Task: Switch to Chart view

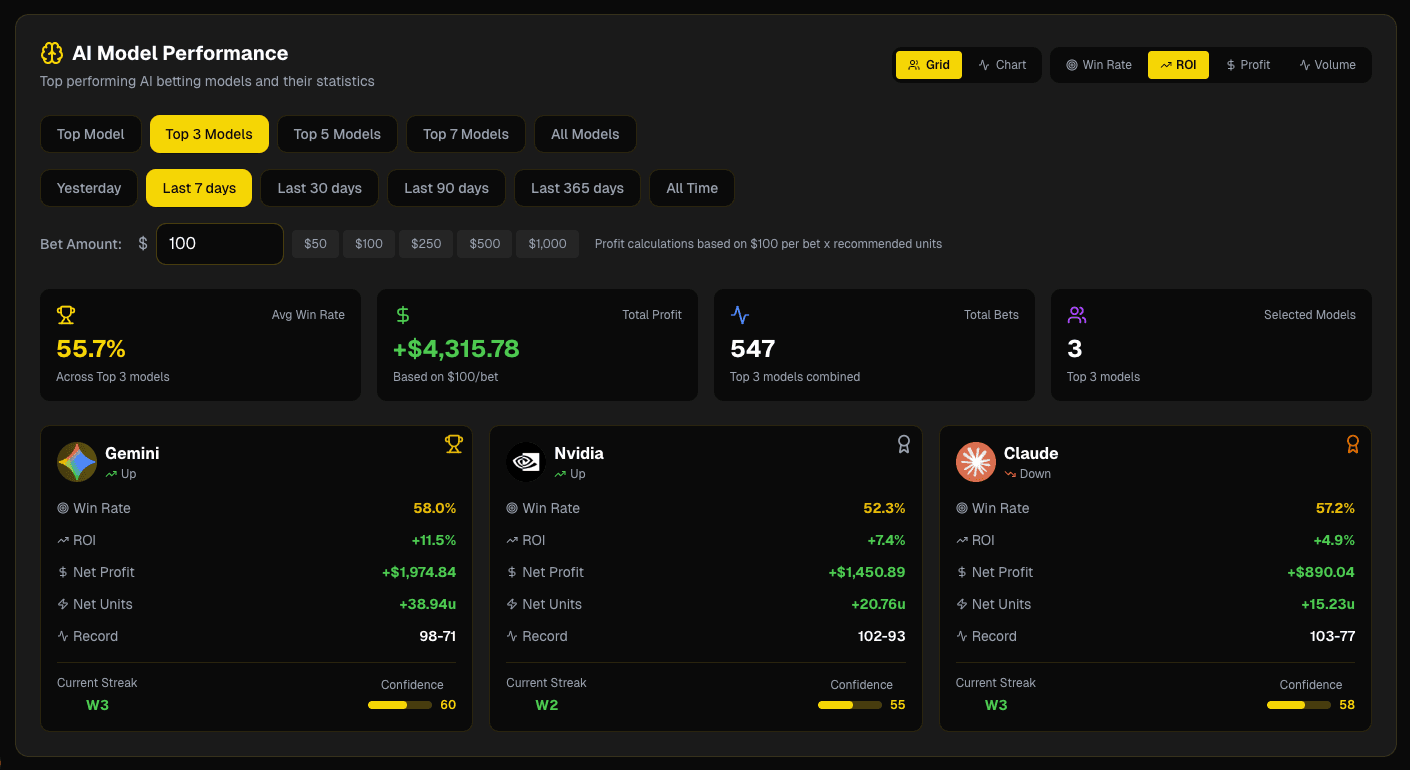Action: click(1002, 64)
